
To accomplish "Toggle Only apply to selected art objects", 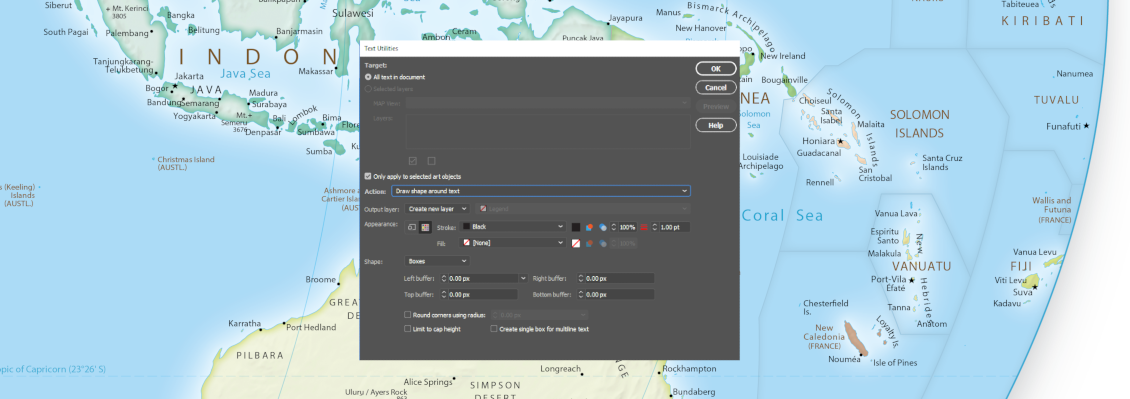I will tap(368, 176).
